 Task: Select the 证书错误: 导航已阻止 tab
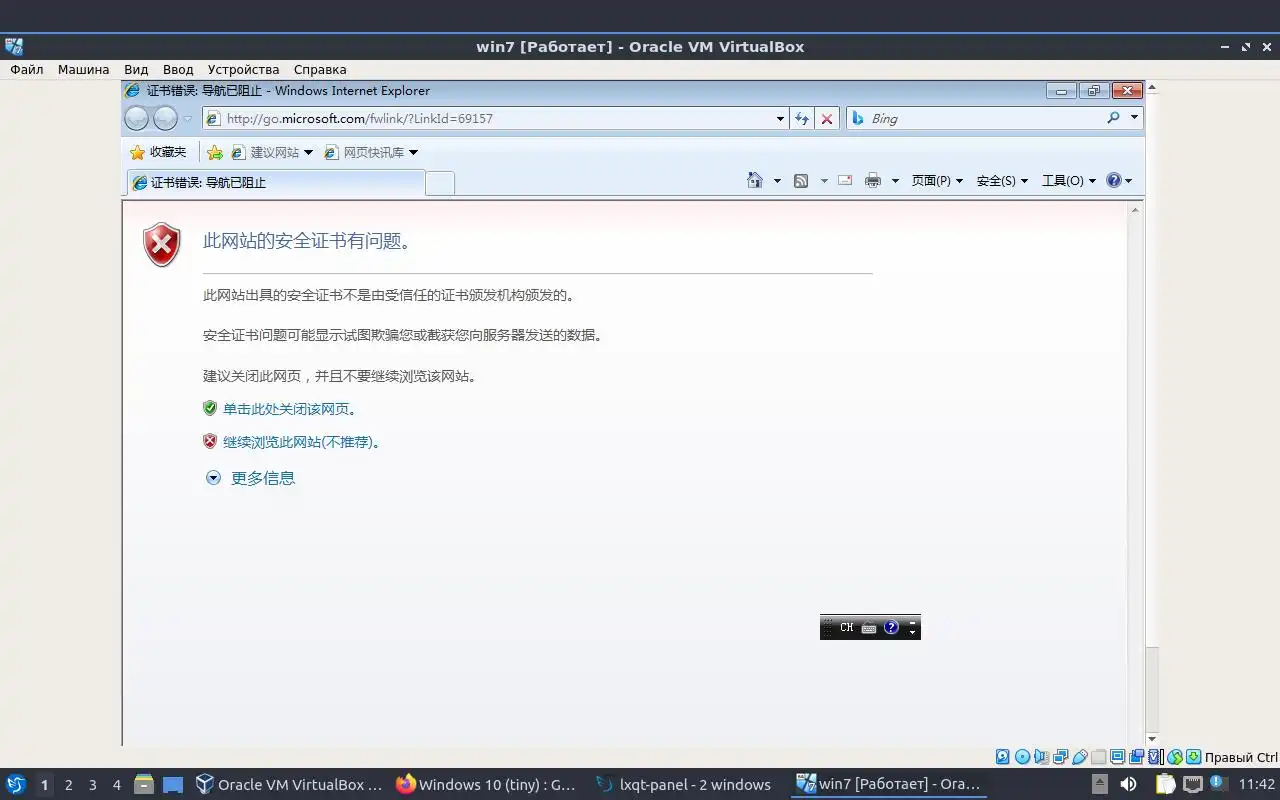(x=276, y=182)
